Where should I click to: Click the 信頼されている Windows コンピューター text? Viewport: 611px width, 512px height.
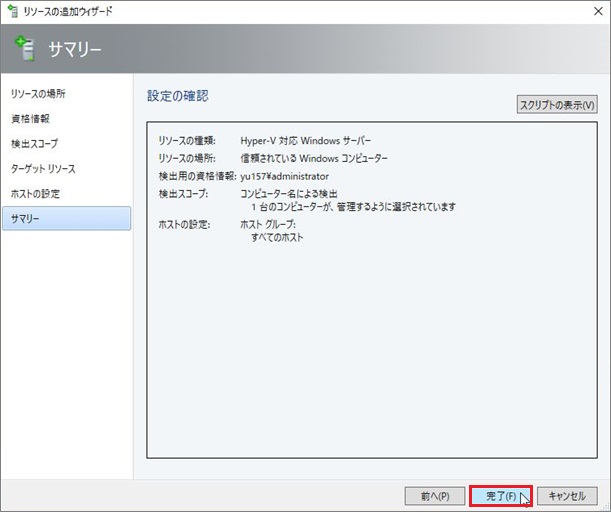click(x=314, y=158)
